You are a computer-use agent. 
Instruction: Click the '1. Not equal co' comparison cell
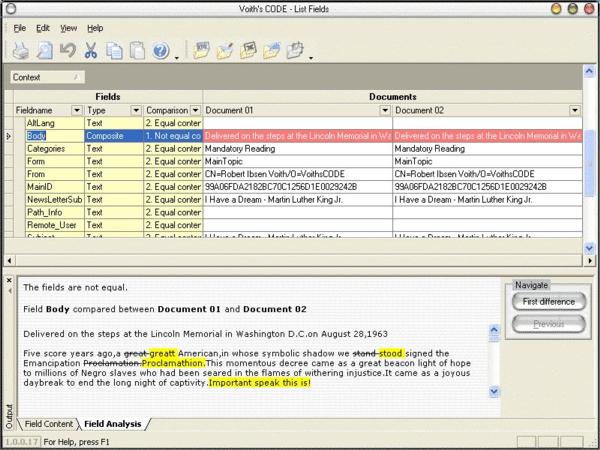click(x=173, y=136)
